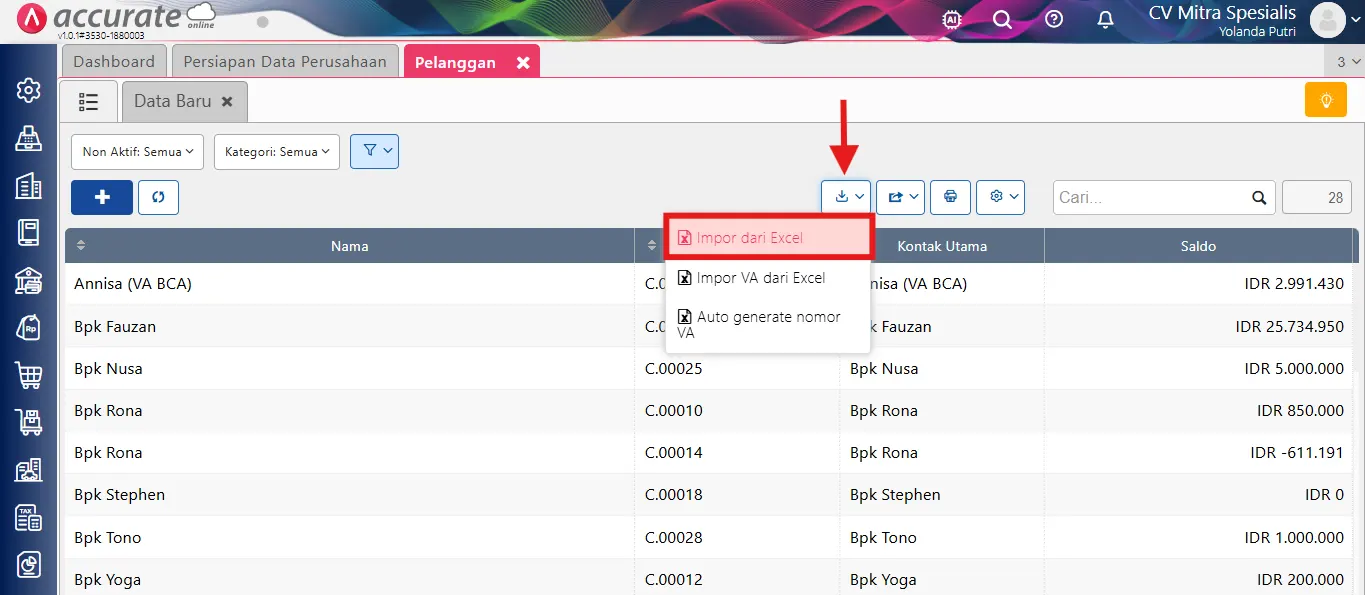Screen dimensions: 1365x595
Task: Expand the Non Aktif: Semua filter dropdown
Action: coord(137,152)
